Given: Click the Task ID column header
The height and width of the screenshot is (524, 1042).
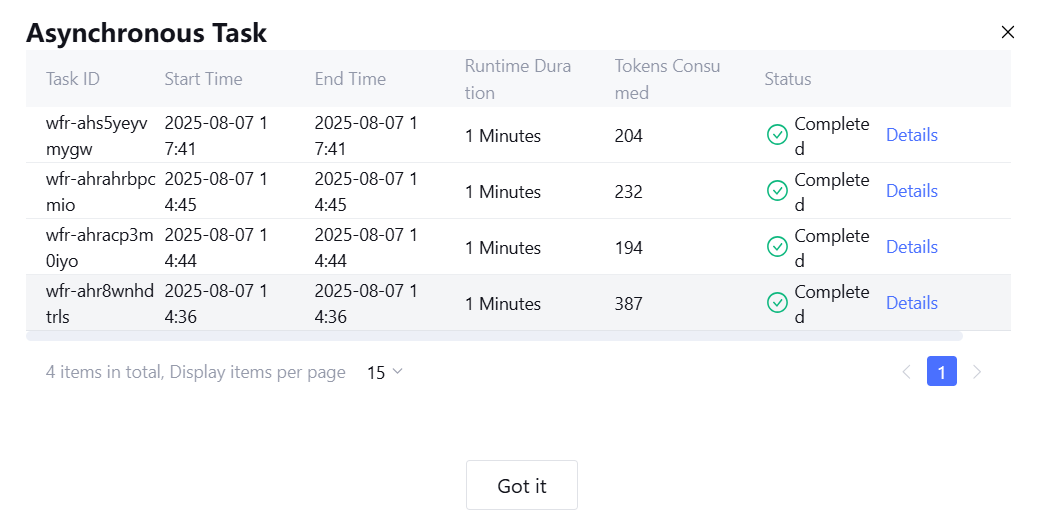Looking at the screenshot, I should pyautogui.click(x=73, y=79).
